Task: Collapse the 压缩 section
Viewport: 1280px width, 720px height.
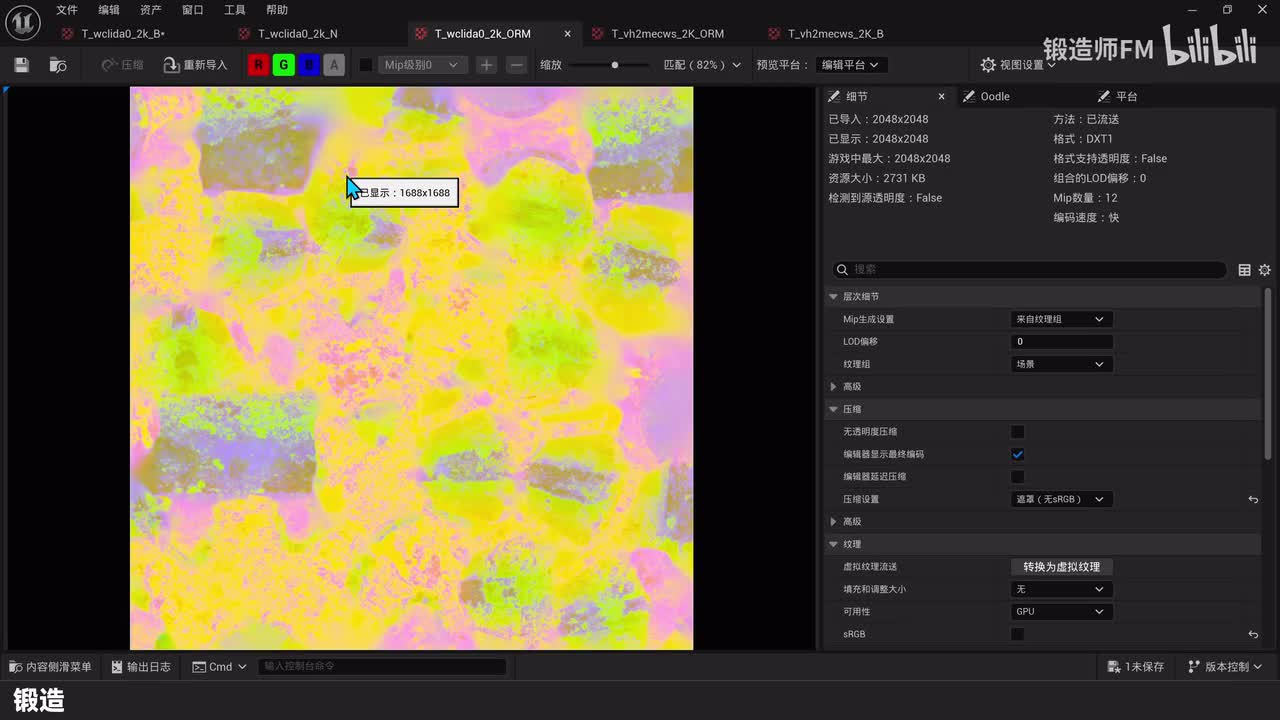Action: 832,409
